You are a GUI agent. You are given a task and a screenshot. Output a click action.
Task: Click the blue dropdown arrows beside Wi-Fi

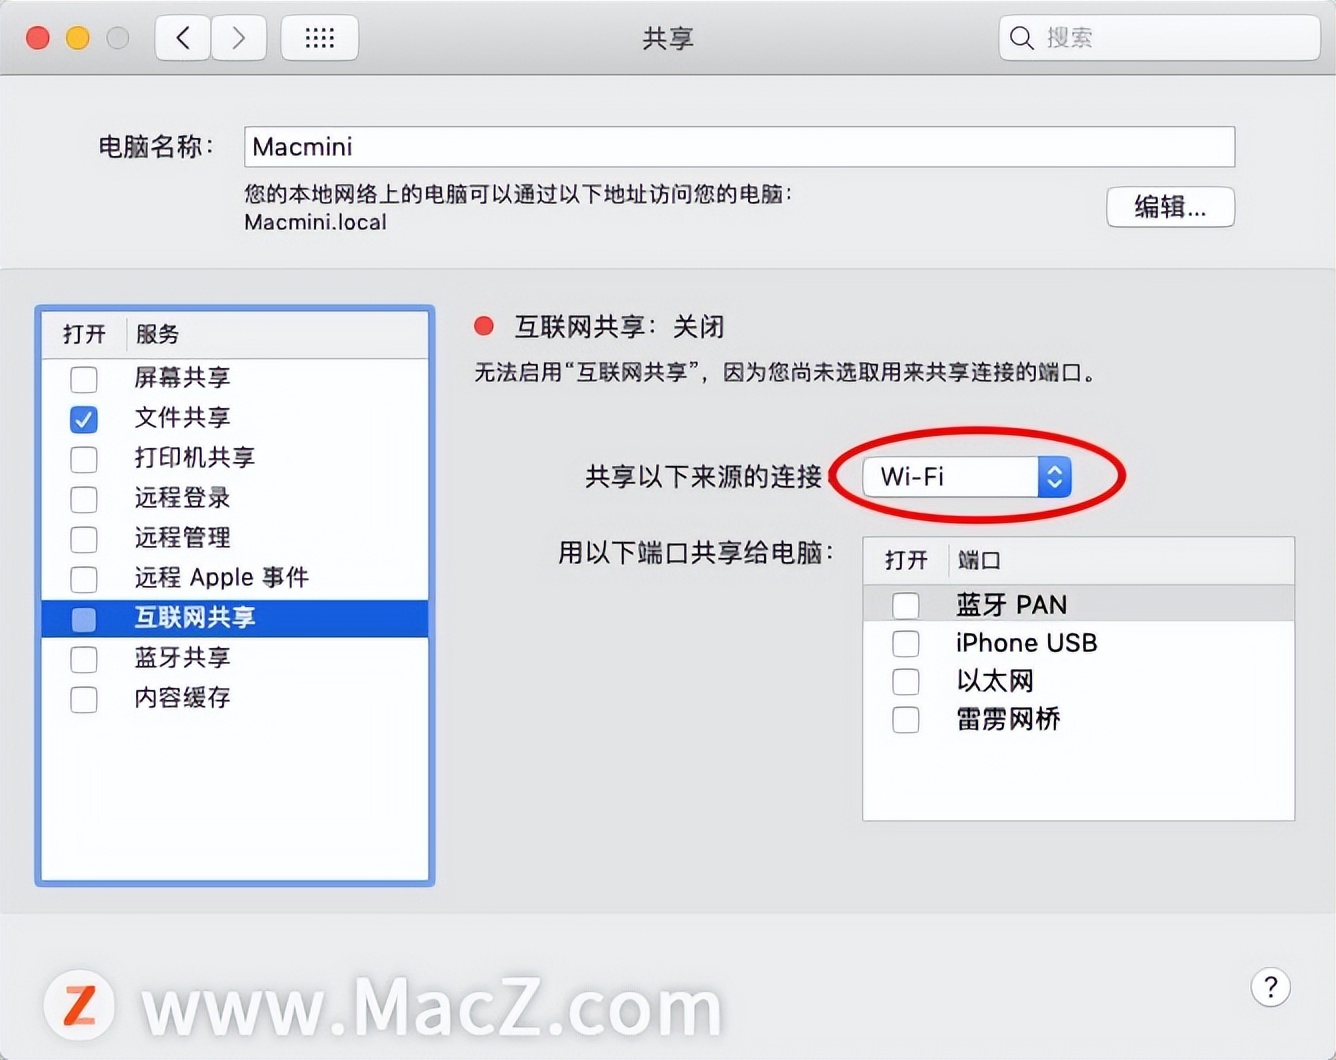1054,477
